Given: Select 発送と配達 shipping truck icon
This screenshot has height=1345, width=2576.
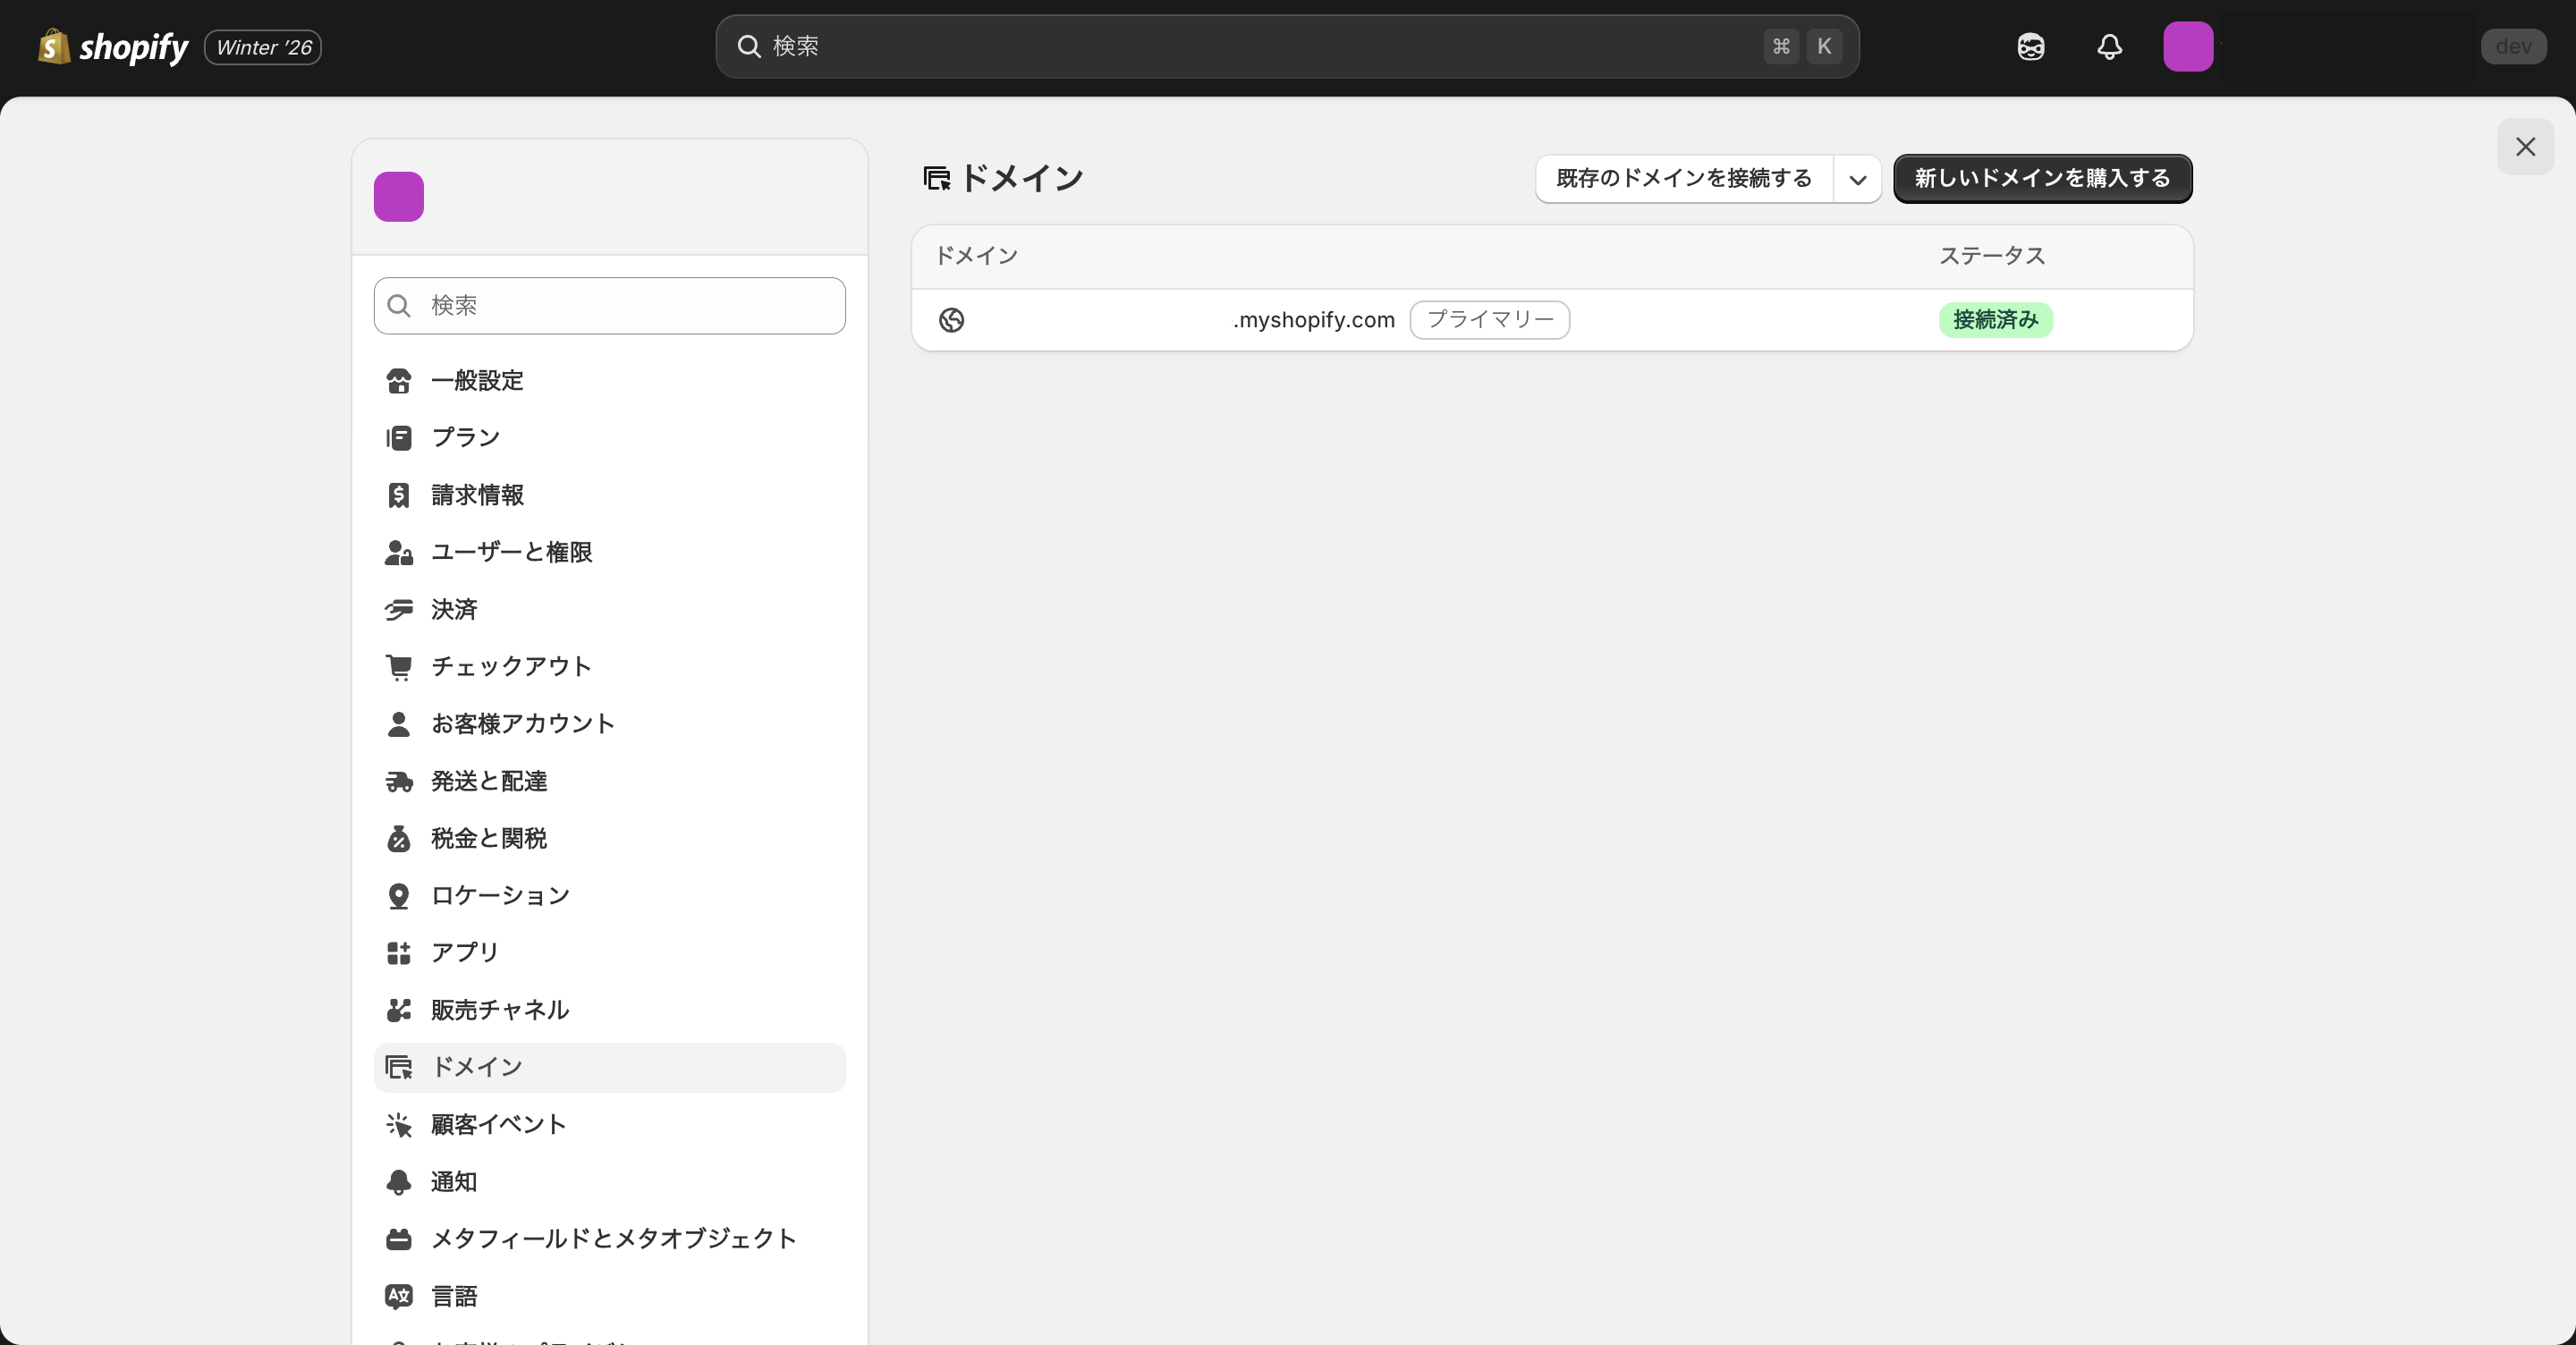Looking at the screenshot, I should click(x=399, y=781).
